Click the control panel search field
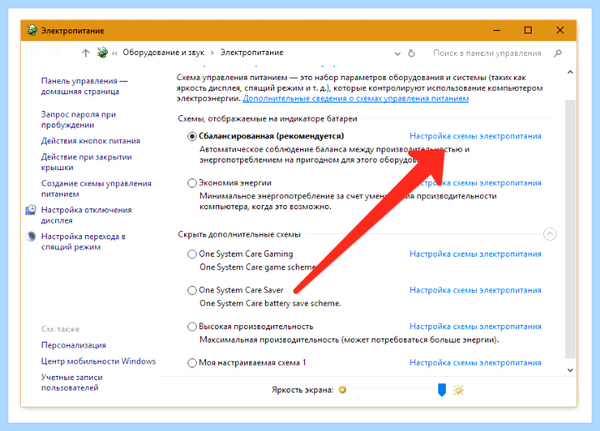Viewport: 600px width, 431px height. [487, 53]
